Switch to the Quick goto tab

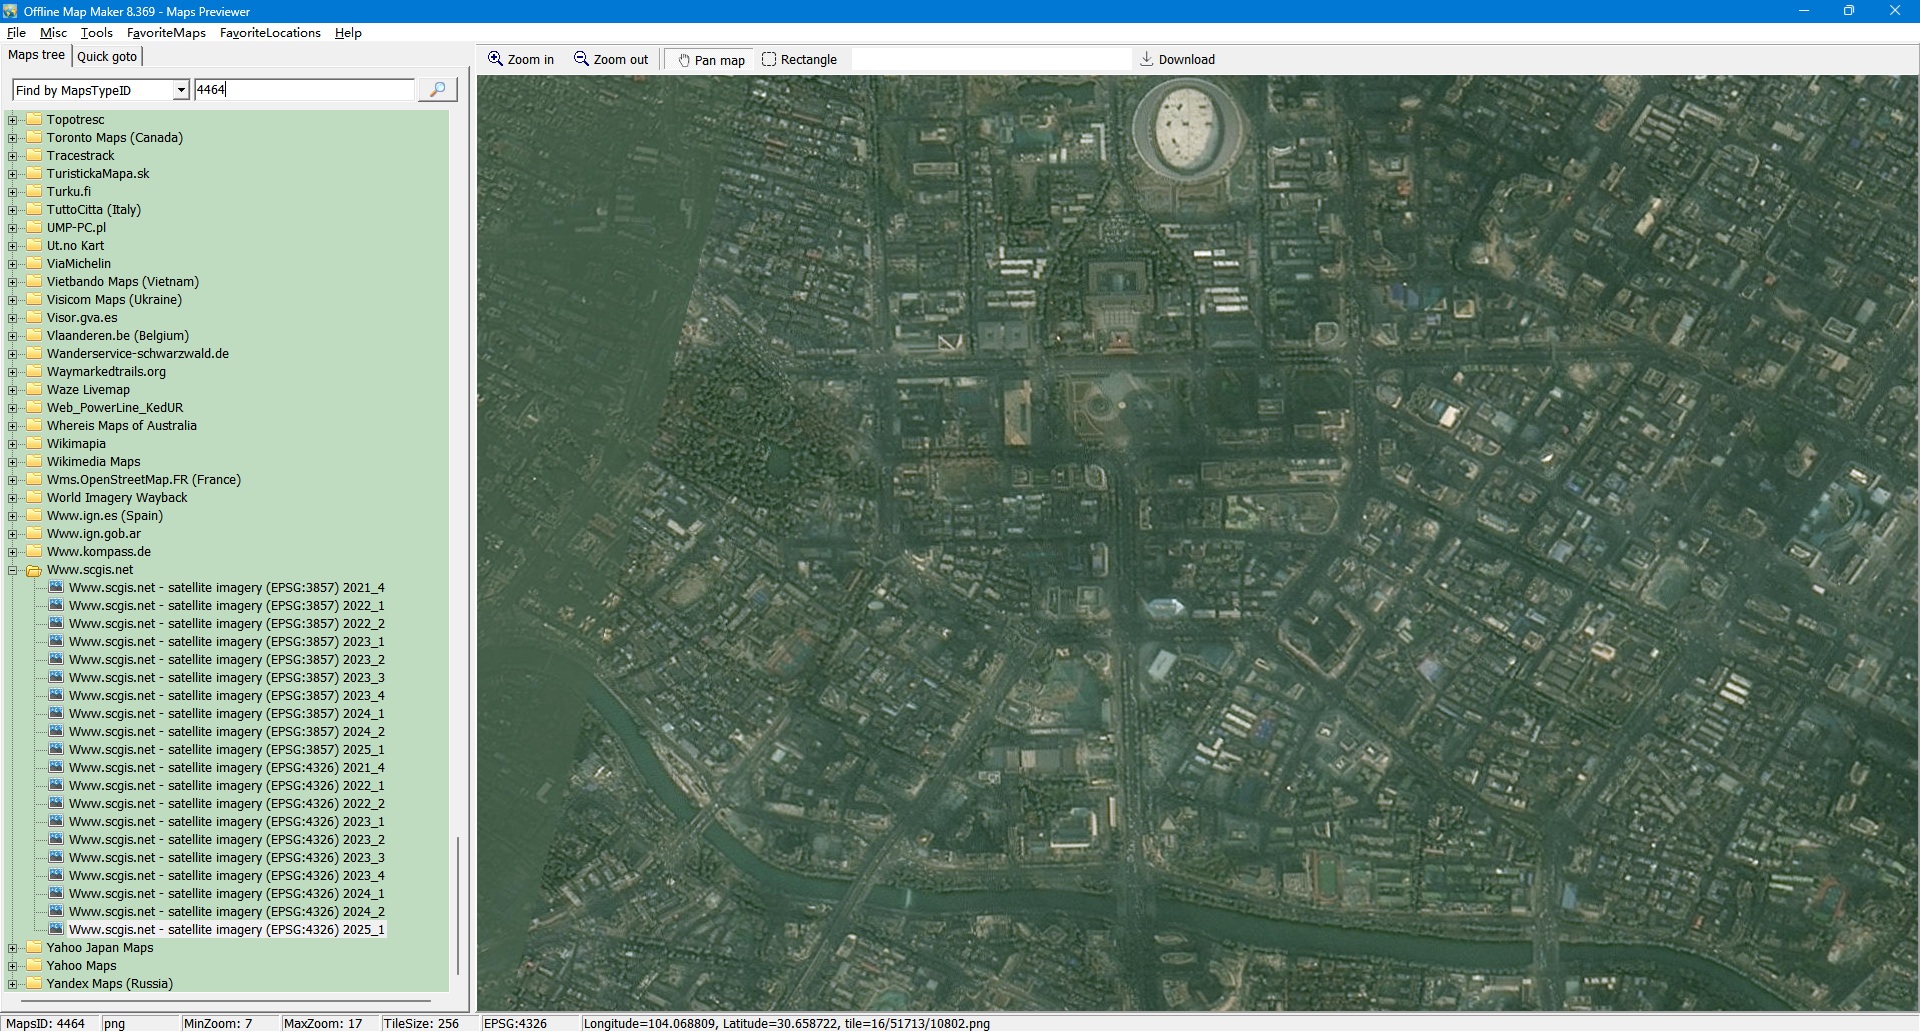click(x=107, y=57)
